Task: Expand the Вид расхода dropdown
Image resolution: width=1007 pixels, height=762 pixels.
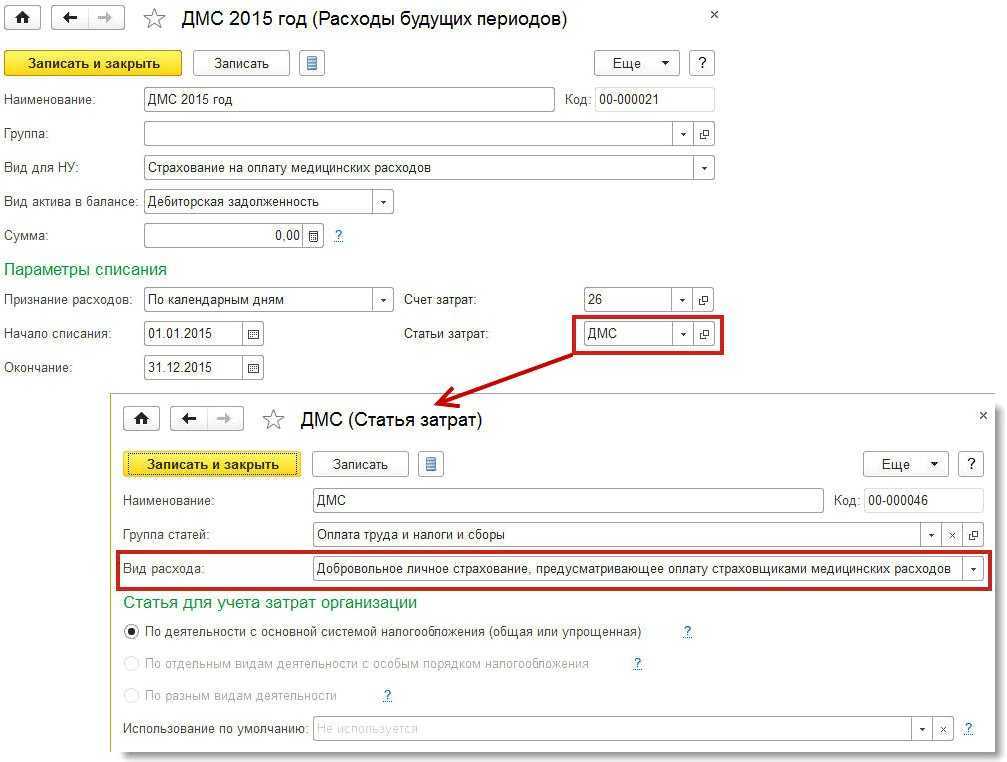Action: click(973, 569)
